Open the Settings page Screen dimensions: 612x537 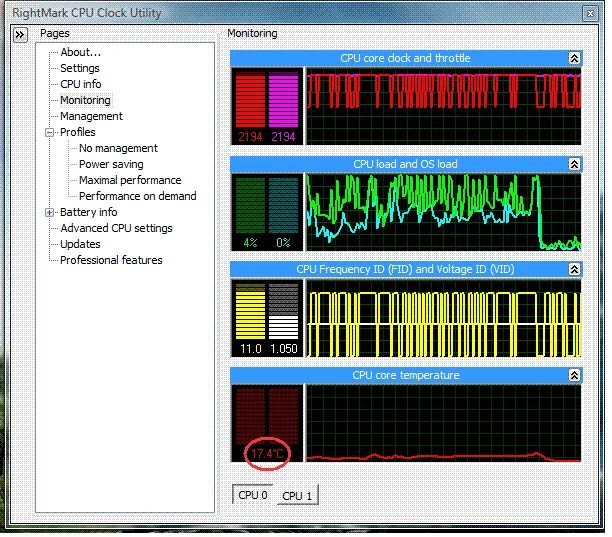(80, 68)
